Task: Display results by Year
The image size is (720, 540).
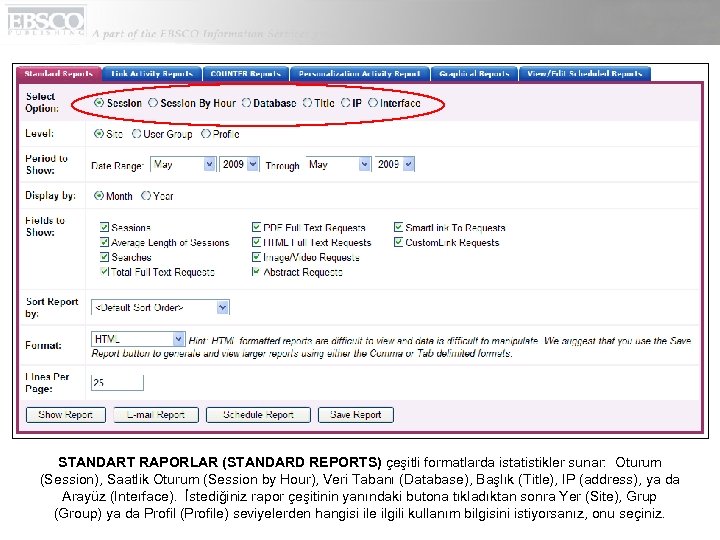Action: pos(146,196)
